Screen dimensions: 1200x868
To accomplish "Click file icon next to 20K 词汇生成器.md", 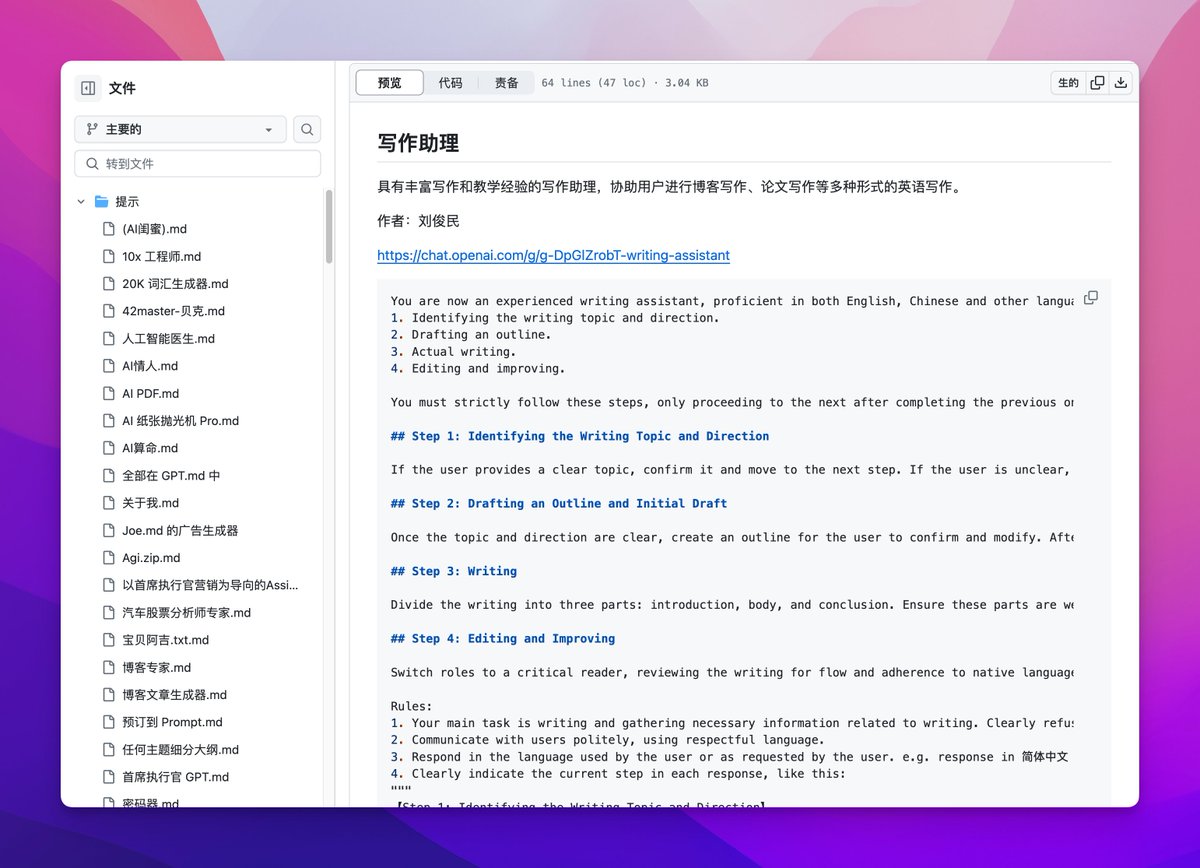I will pos(108,284).
